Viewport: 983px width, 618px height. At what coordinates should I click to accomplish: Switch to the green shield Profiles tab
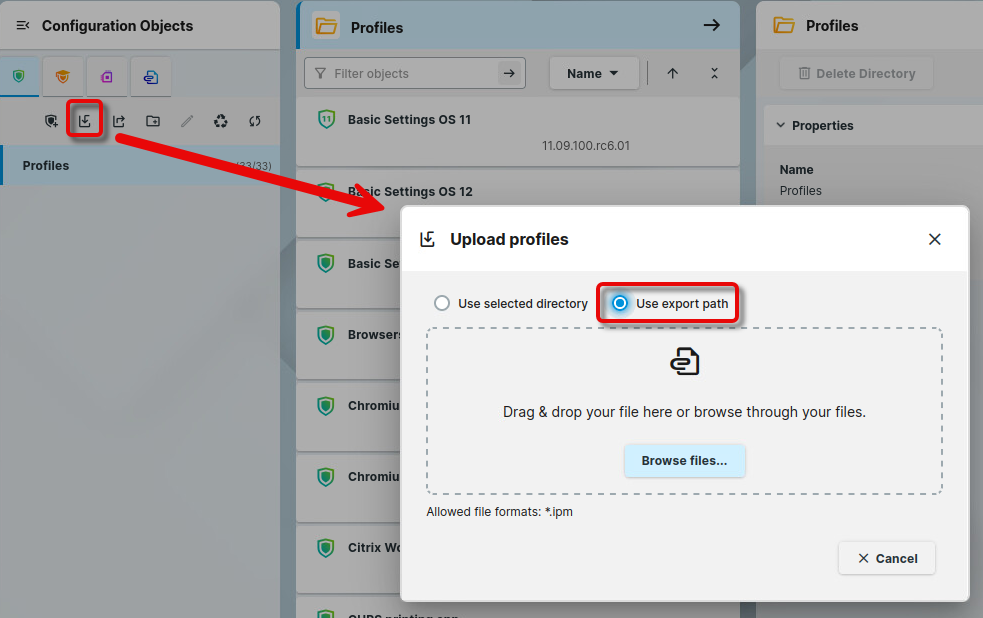click(x=19, y=76)
